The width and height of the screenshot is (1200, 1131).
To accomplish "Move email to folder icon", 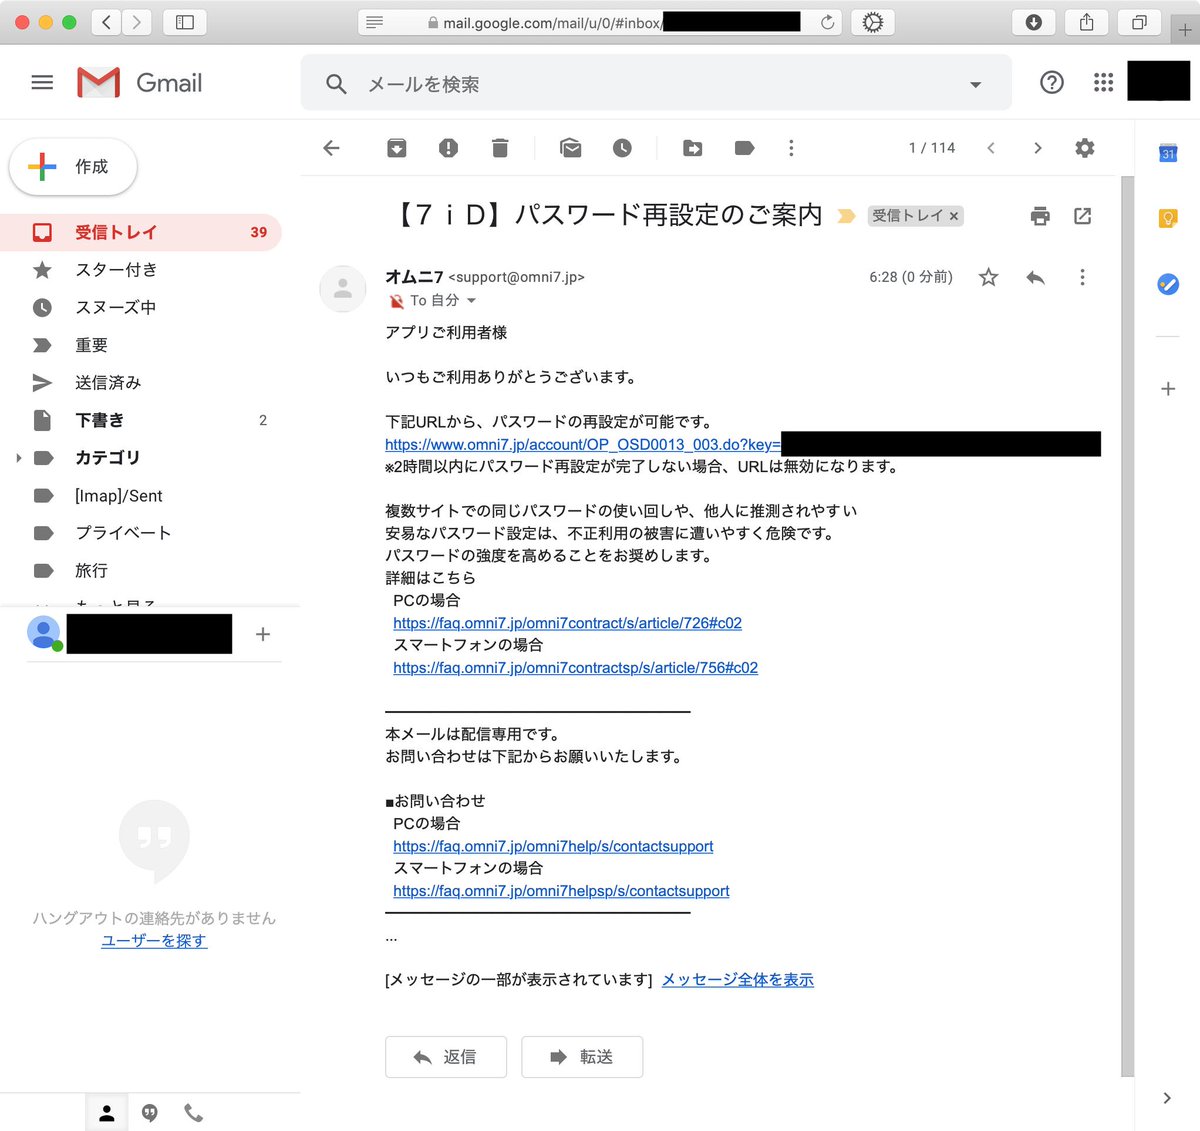I will click(693, 148).
